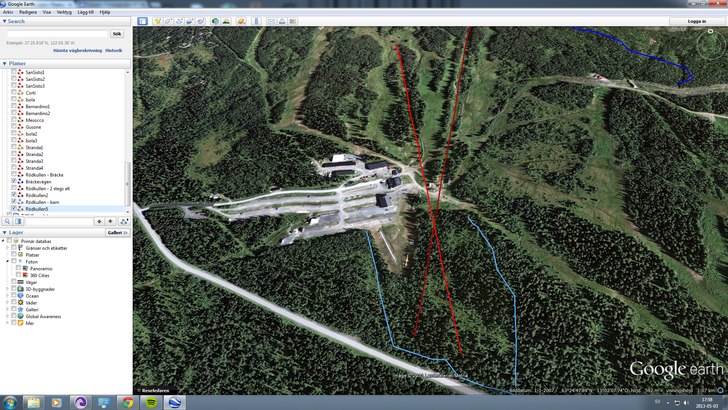This screenshot has width=728, height=410.
Task: Toggle the sidebar panel toolbar button
Action: [x=141, y=20]
